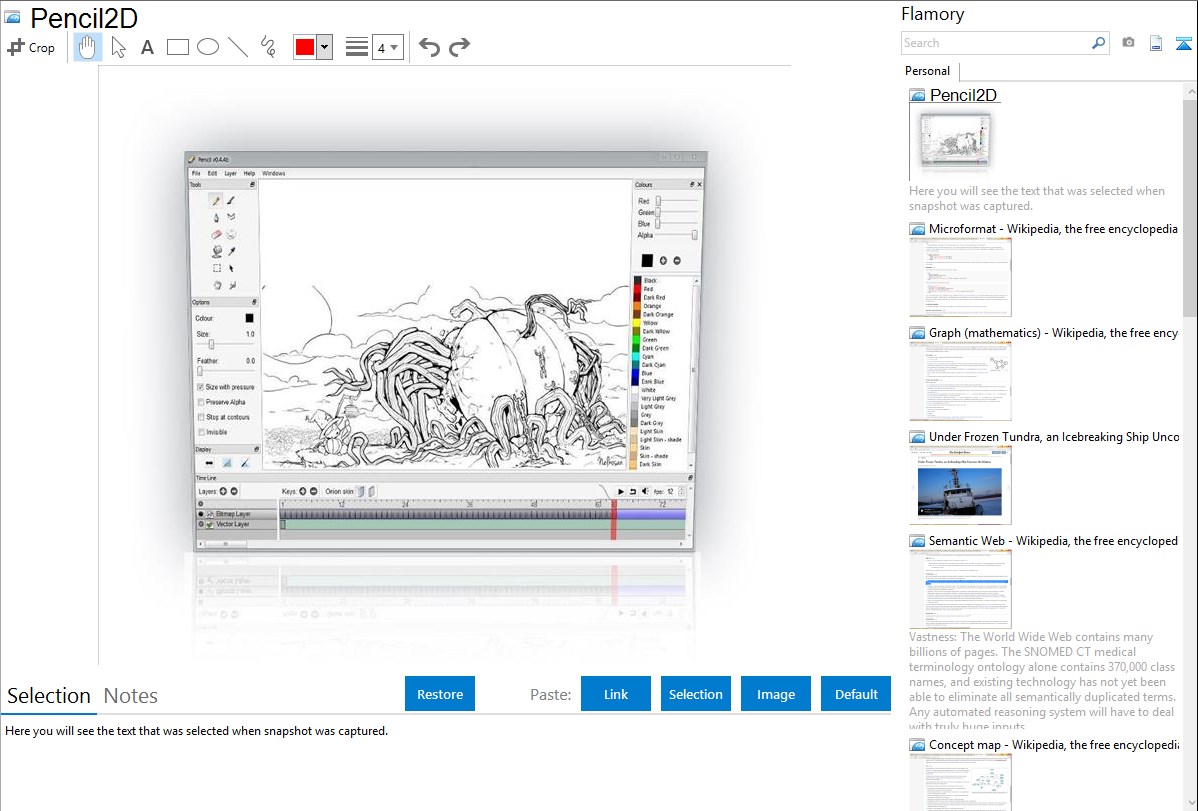Select the arrow pointer tool
The width and height of the screenshot is (1198, 811).
point(118,47)
